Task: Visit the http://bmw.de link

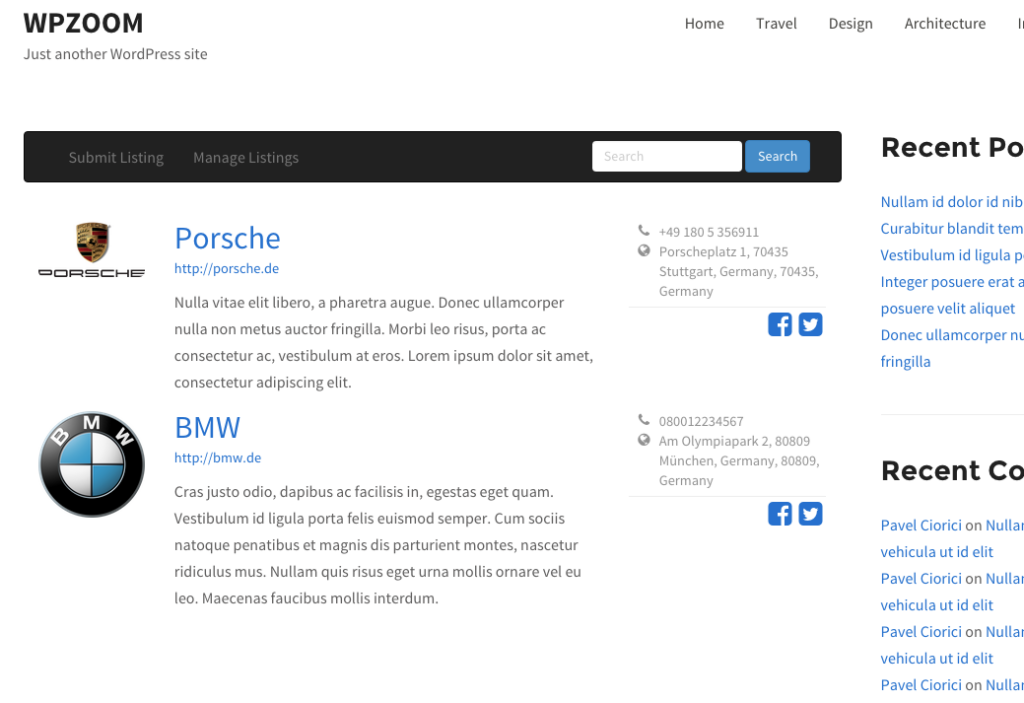Action: click(x=217, y=458)
